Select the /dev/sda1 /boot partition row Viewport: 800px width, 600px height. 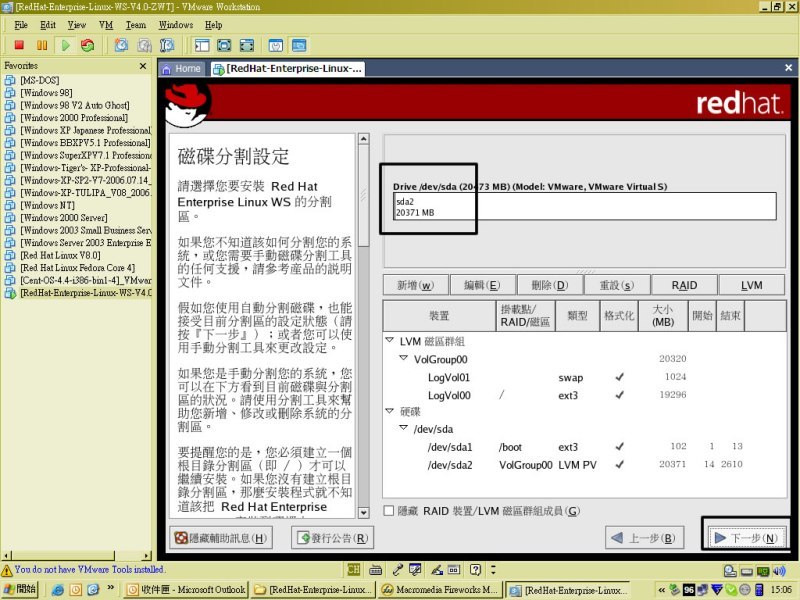click(584, 447)
